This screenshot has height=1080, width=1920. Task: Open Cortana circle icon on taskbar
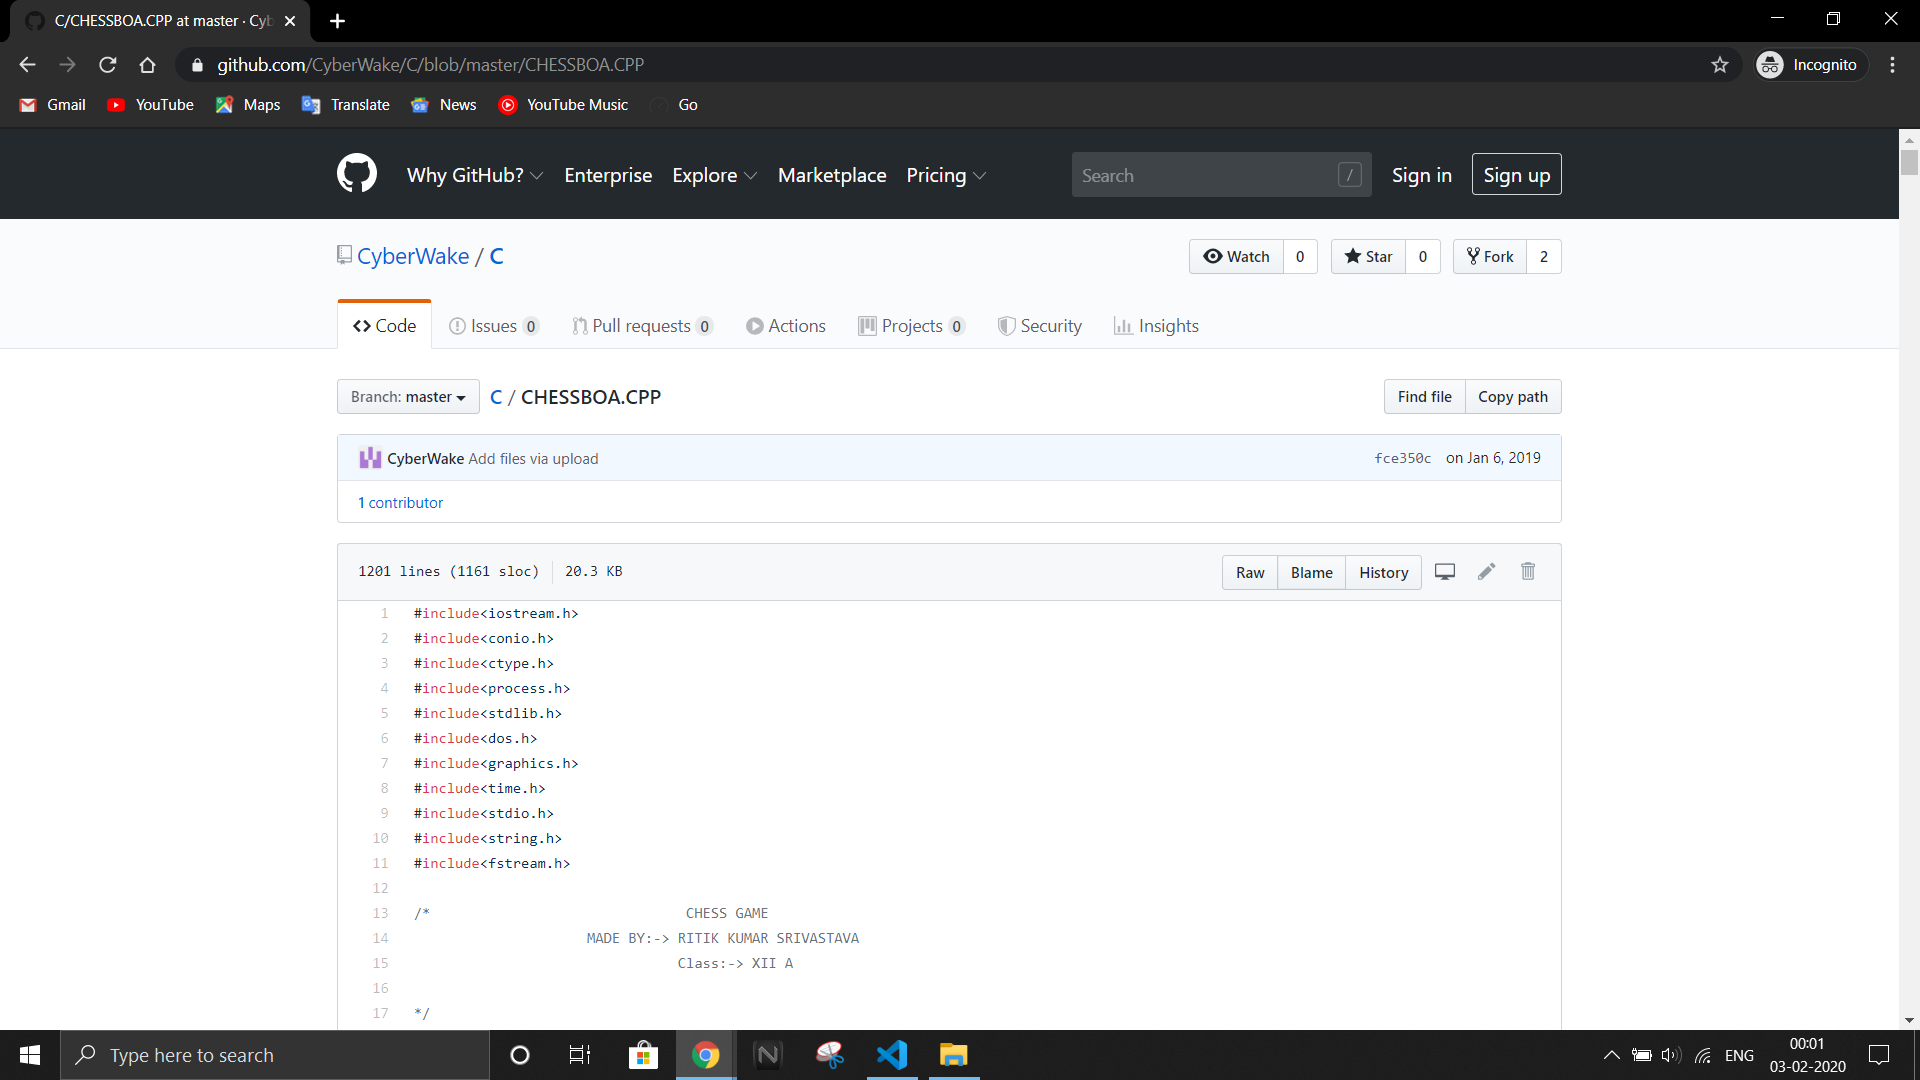(519, 1055)
